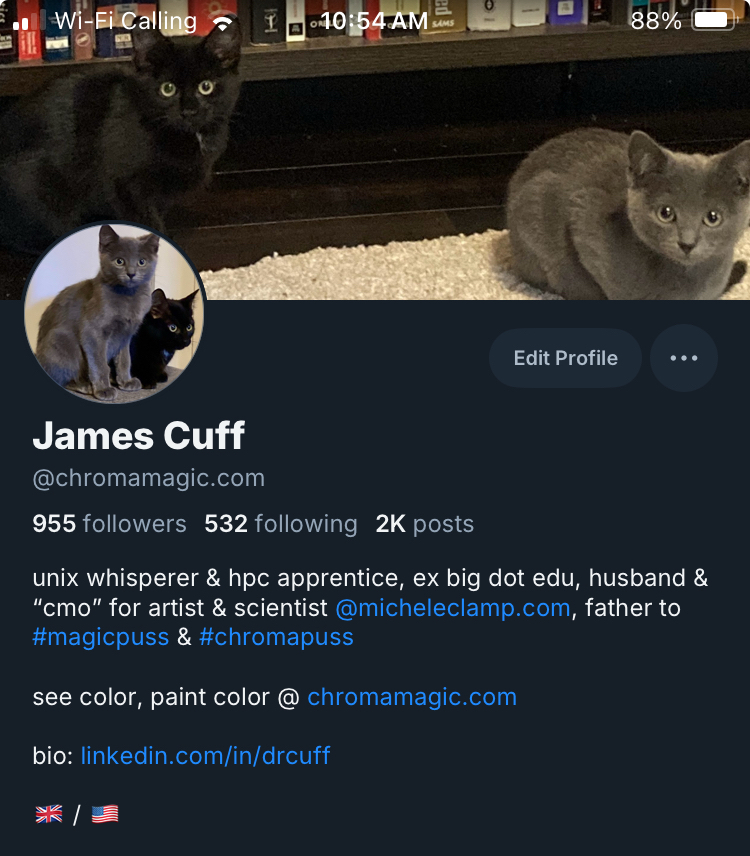Open the @micheleclamp.com mention link
This screenshot has width=750, height=856.
point(453,608)
